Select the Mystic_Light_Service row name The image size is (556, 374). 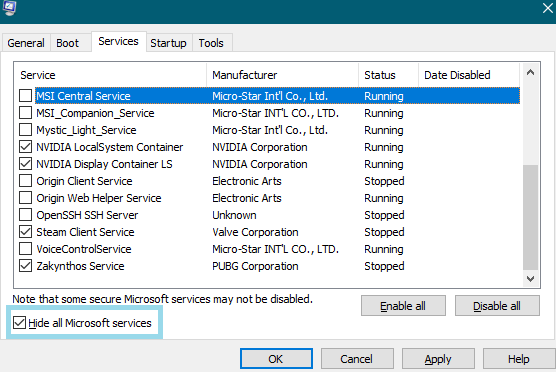tap(86, 130)
